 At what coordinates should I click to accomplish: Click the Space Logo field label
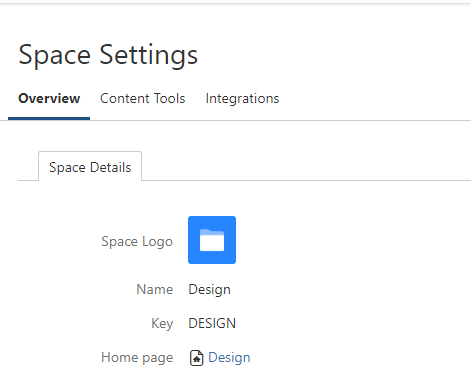point(137,241)
